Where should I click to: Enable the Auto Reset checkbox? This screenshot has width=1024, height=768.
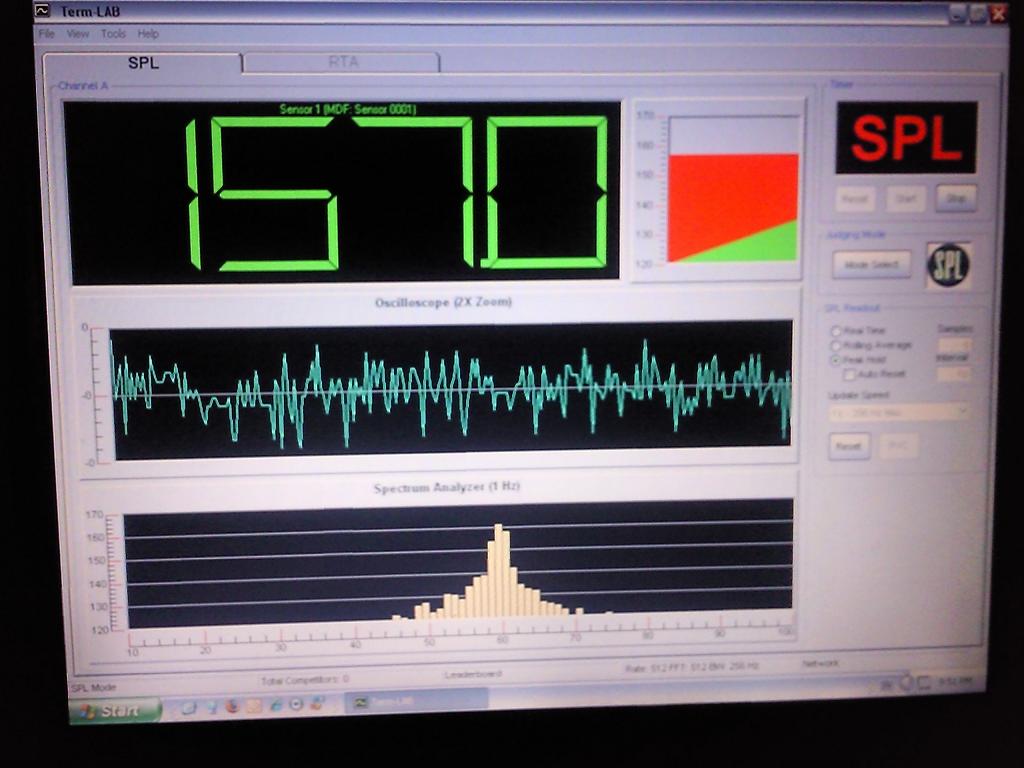pyautogui.click(x=850, y=374)
